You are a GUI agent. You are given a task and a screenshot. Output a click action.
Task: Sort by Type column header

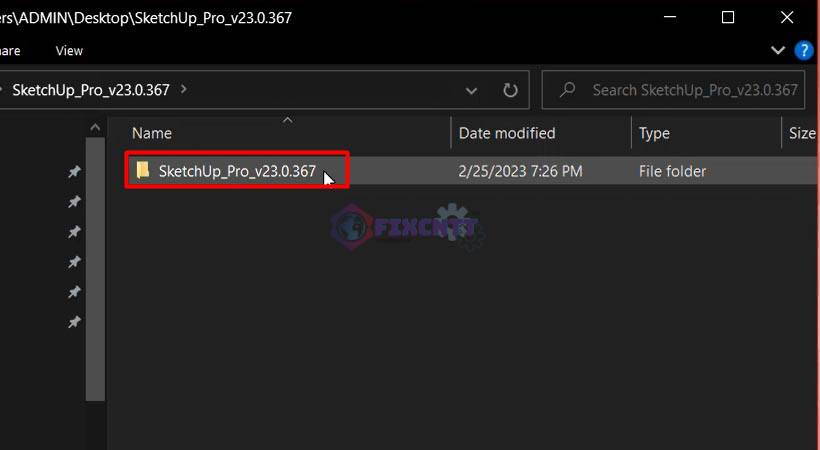pyautogui.click(x=654, y=133)
